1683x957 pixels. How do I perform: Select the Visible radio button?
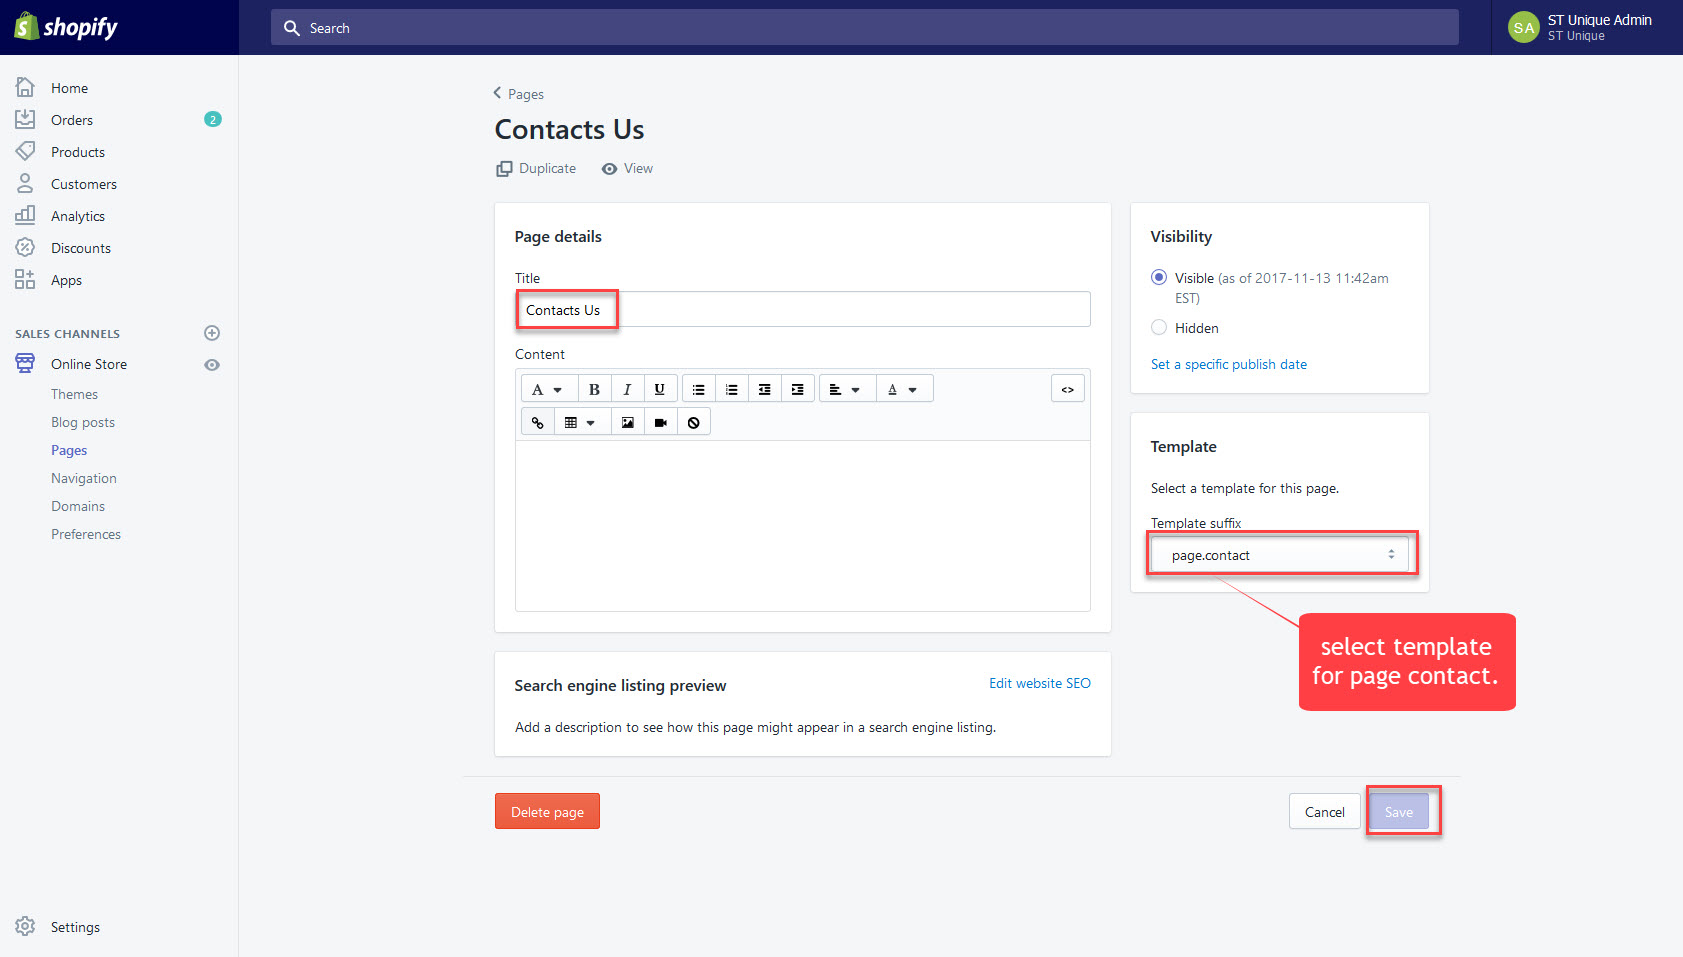coord(1159,277)
